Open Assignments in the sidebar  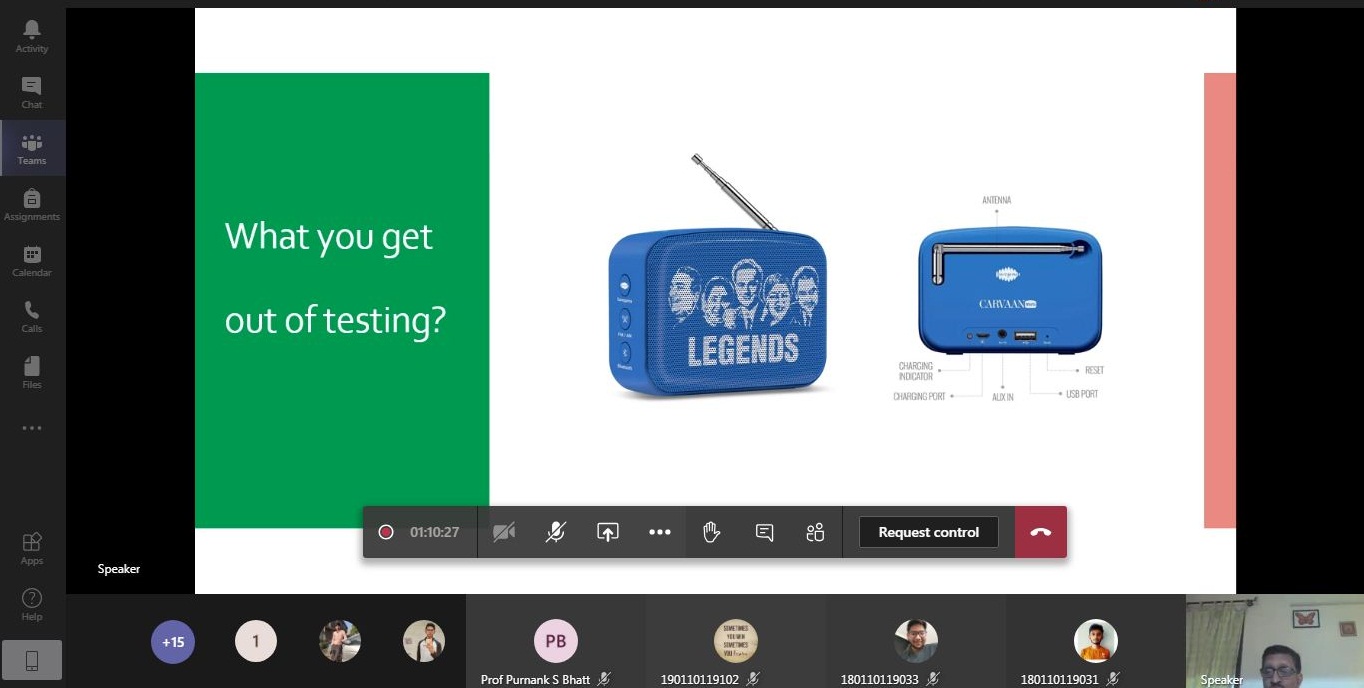pyautogui.click(x=32, y=204)
